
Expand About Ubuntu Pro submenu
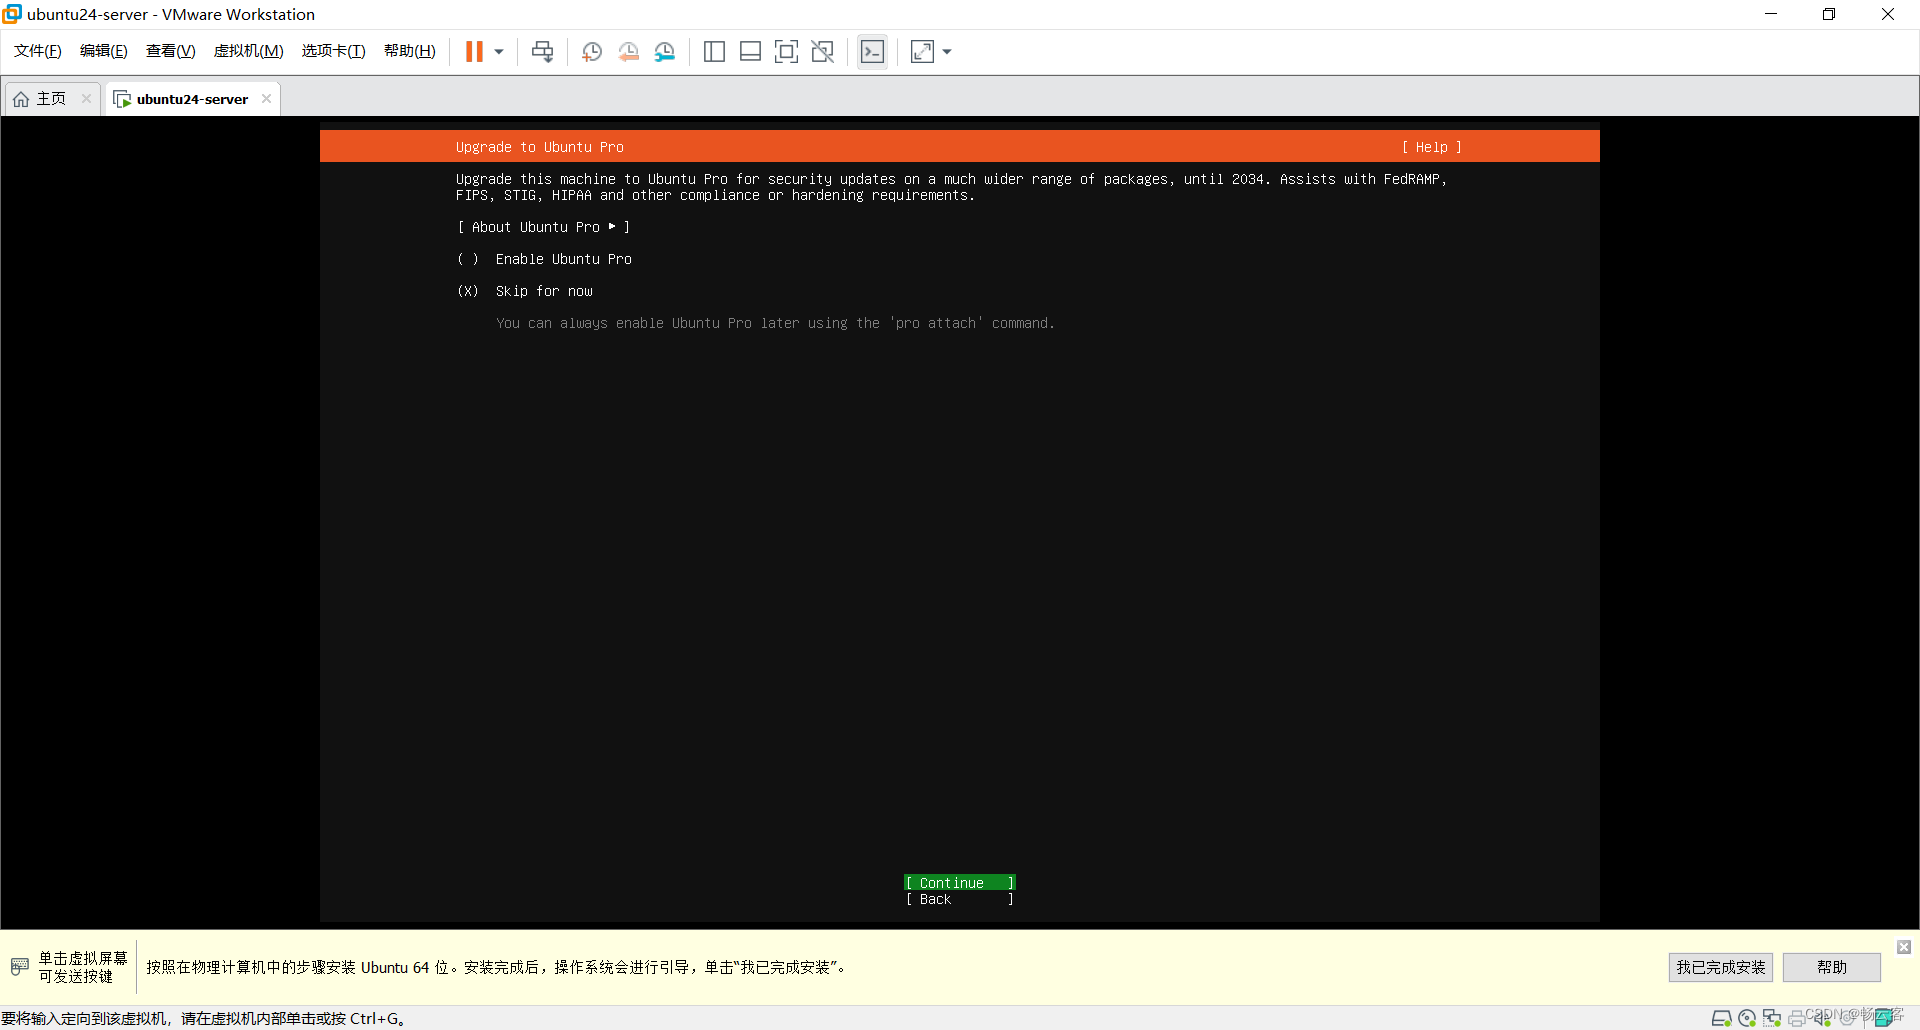coord(543,227)
